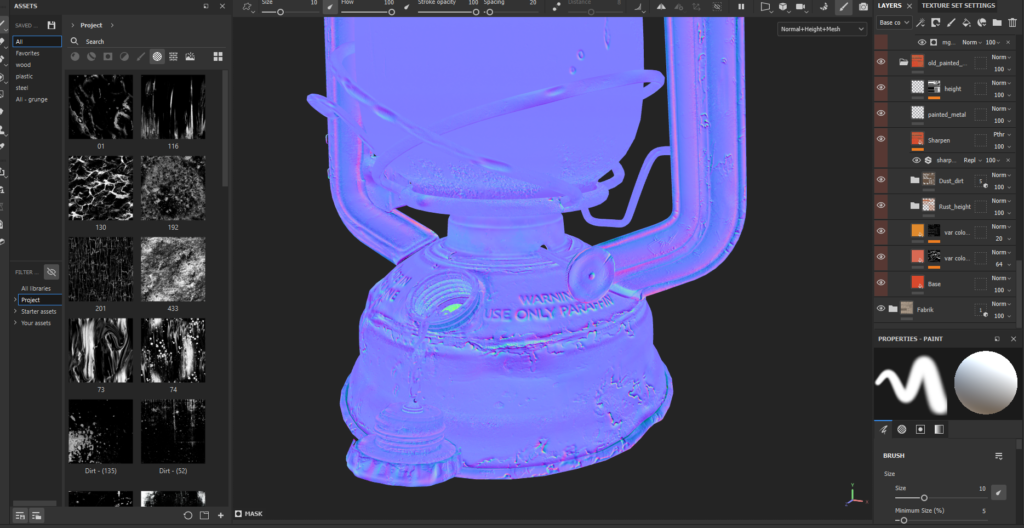The height and width of the screenshot is (528, 1024).
Task: Add a folder in Layers panel
Action: [x=997, y=23]
